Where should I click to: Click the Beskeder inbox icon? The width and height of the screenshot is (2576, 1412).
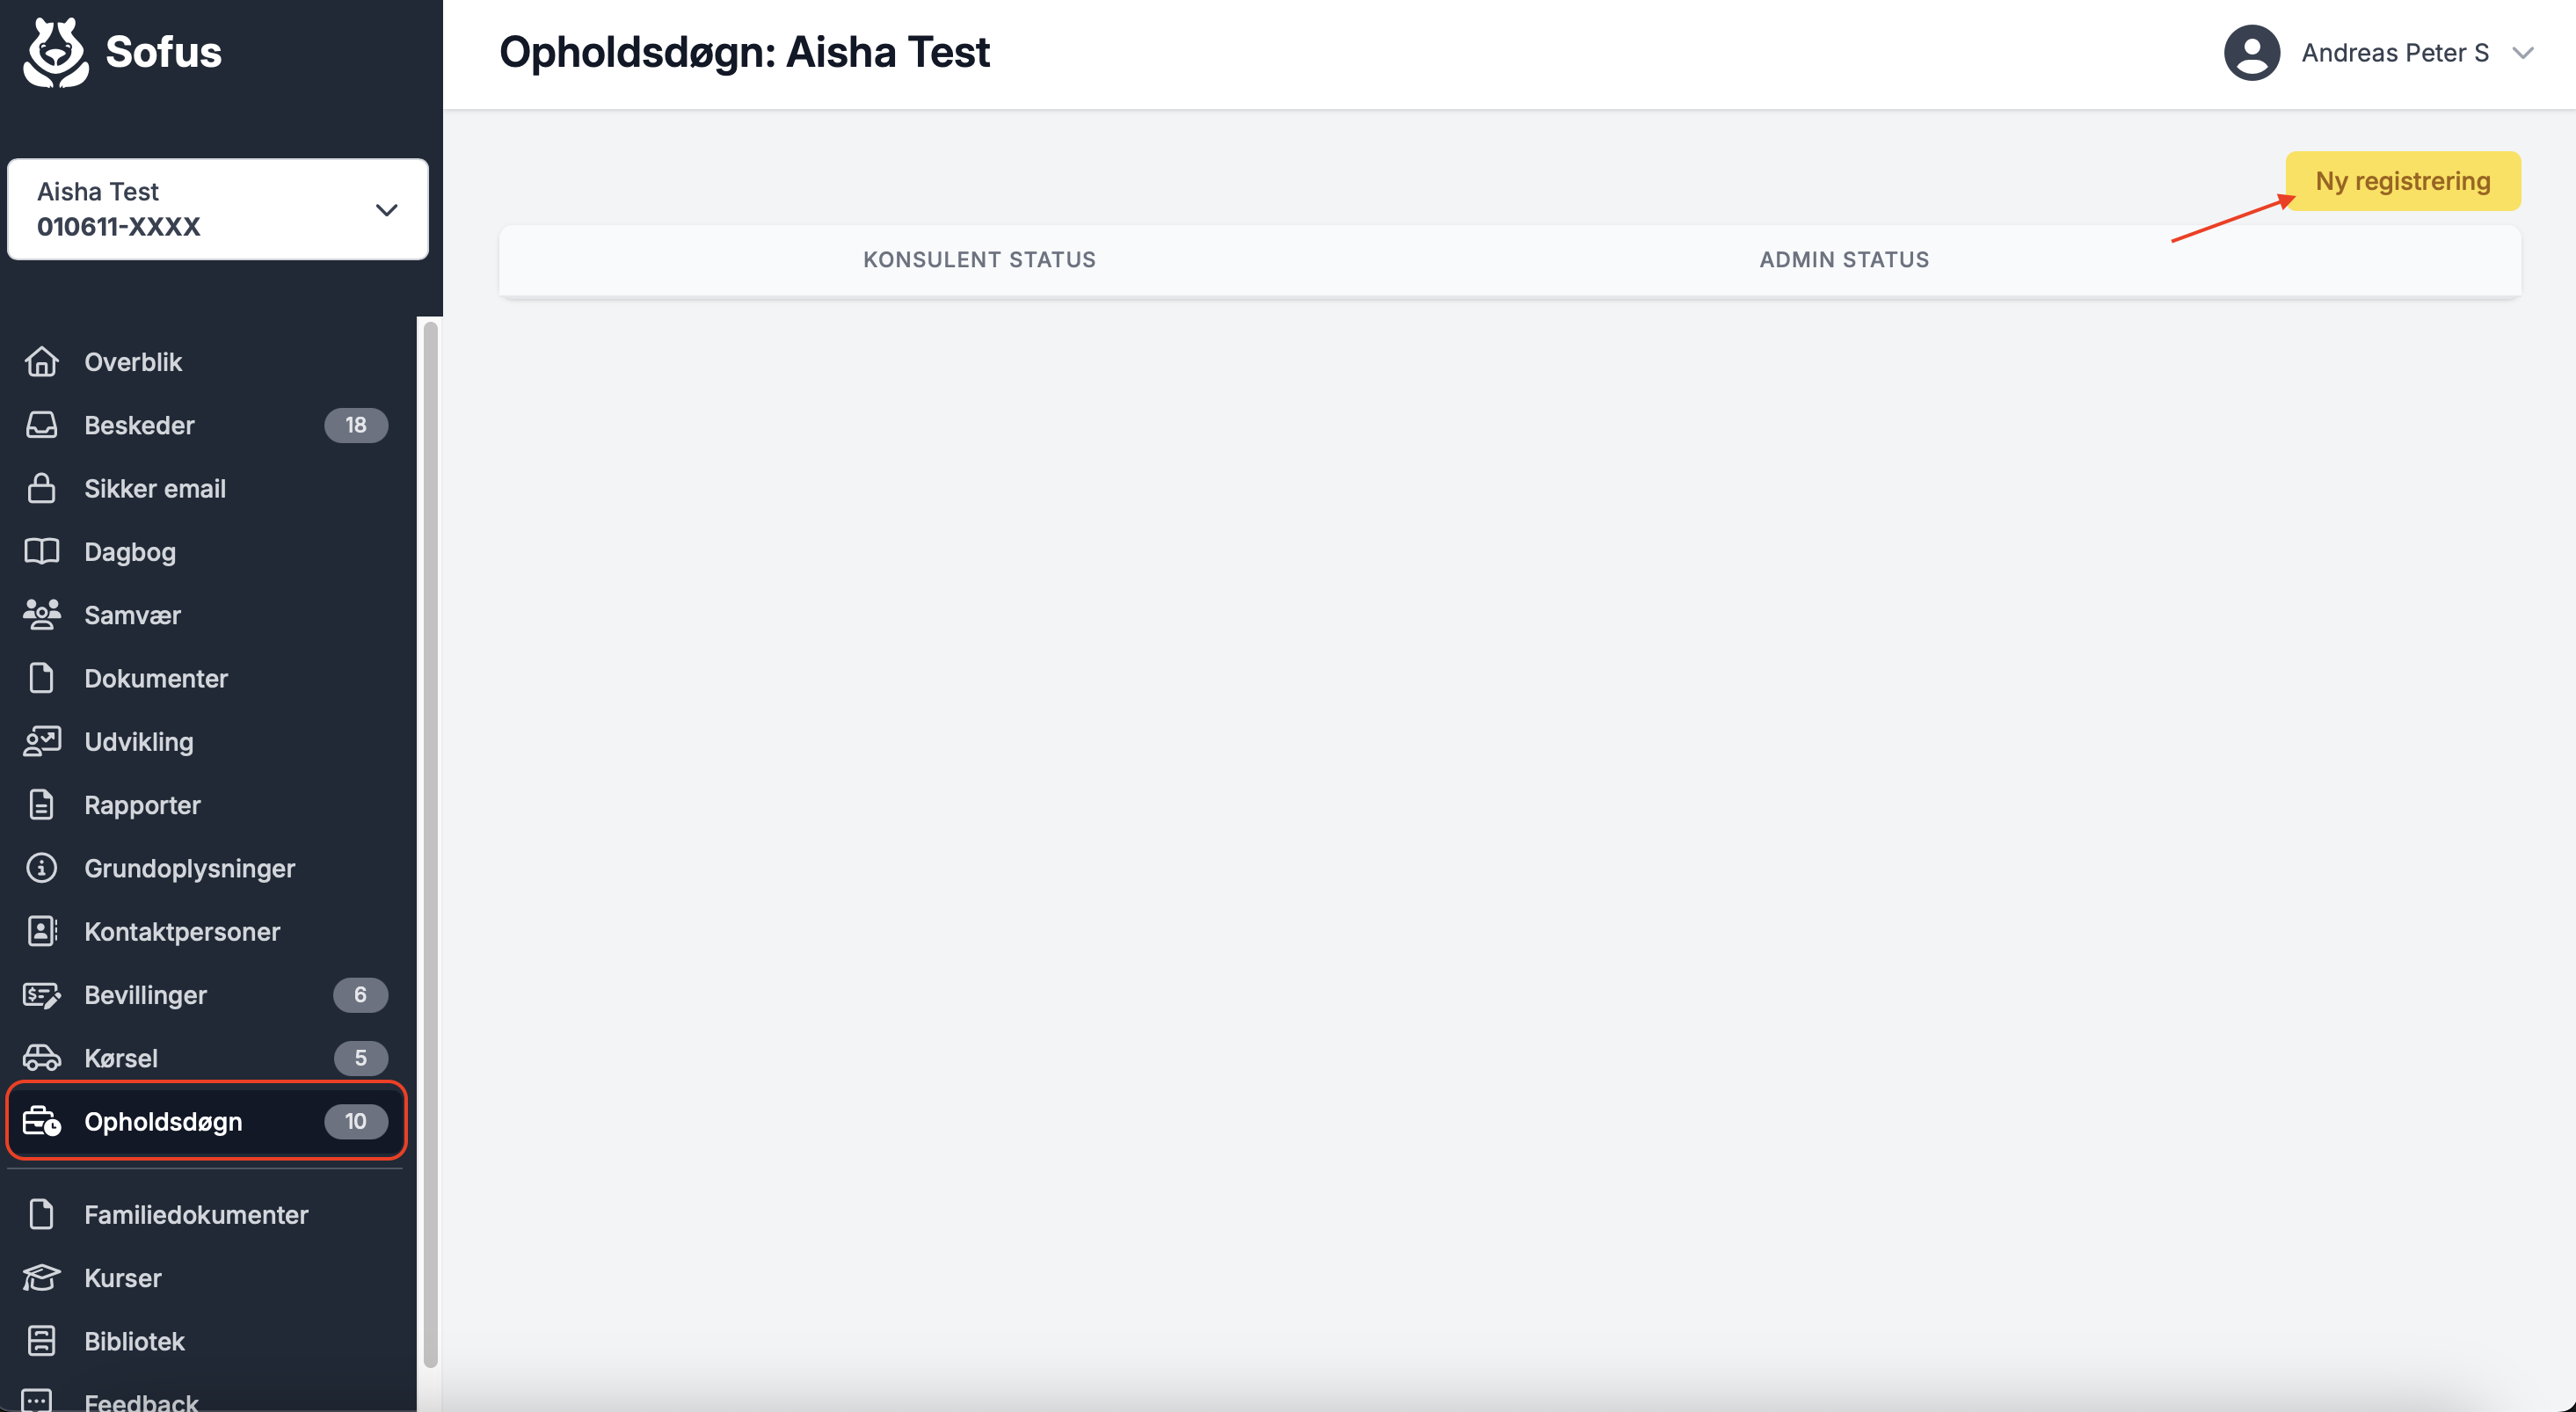(42, 425)
